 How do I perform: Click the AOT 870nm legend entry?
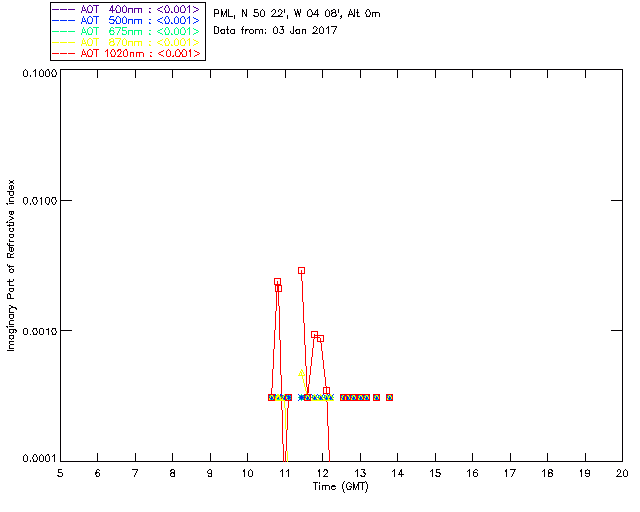(x=127, y=42)
